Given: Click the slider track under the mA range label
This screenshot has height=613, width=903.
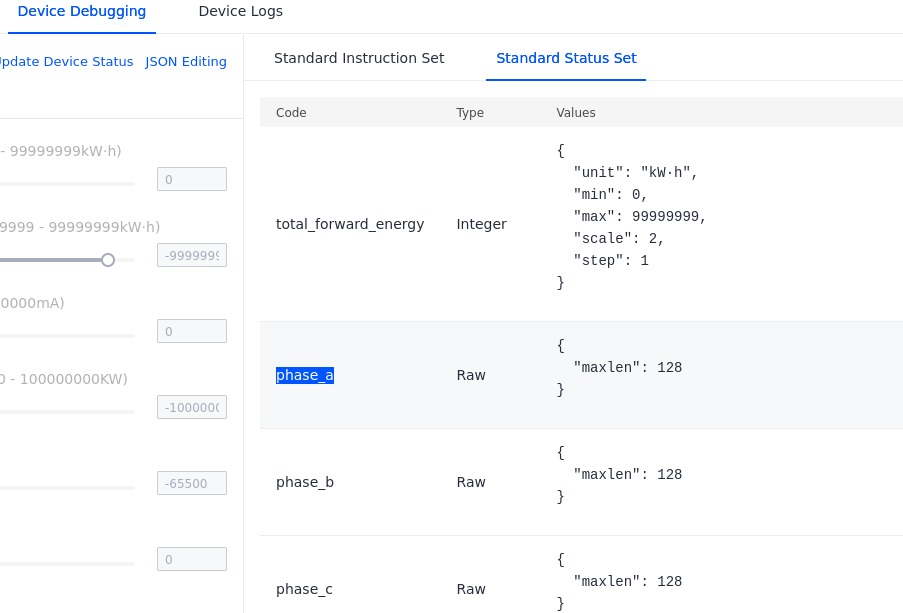Looking at the screenshot, I should (66, 336).
